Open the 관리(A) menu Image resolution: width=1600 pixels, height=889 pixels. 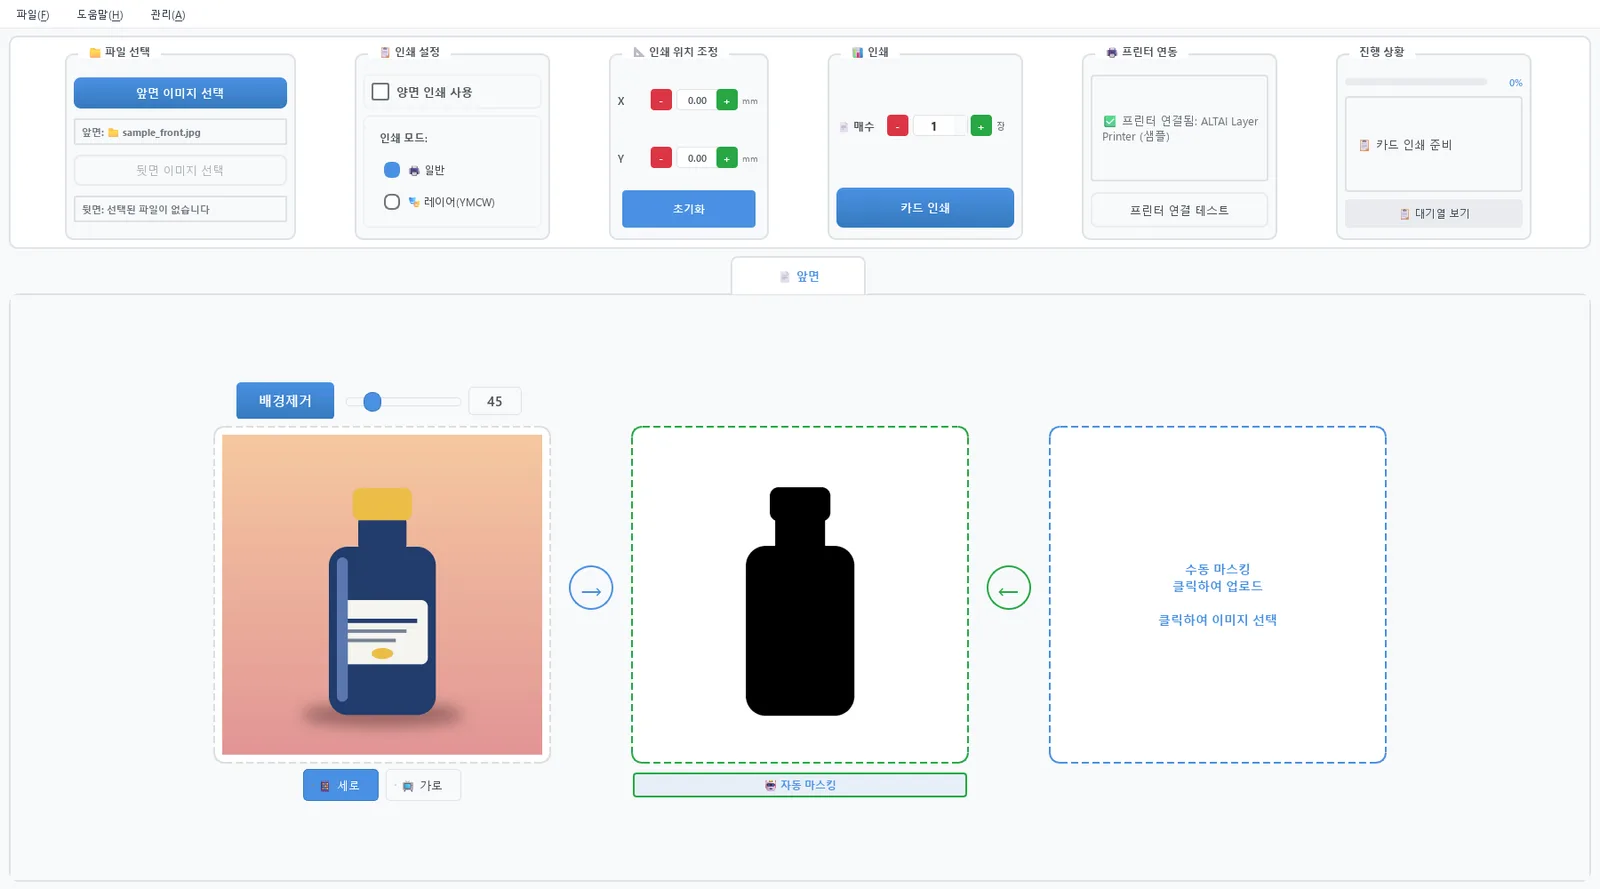(168, 15)
